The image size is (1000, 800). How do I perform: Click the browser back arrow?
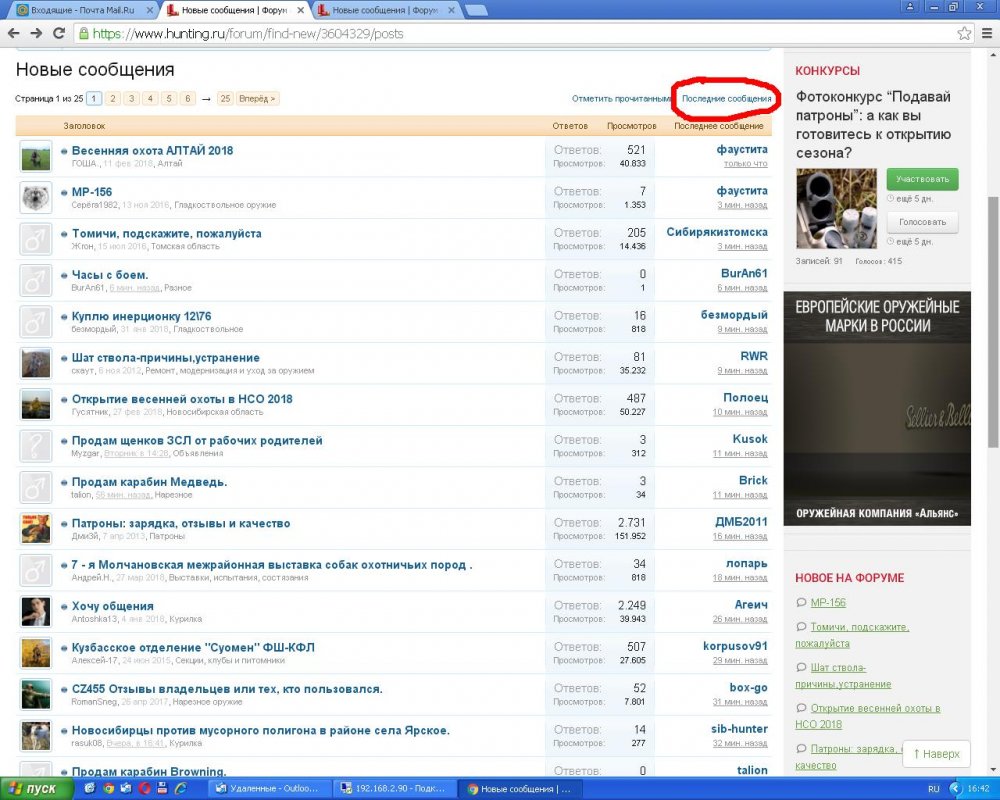pyautogui.click(x=13, y=32)
